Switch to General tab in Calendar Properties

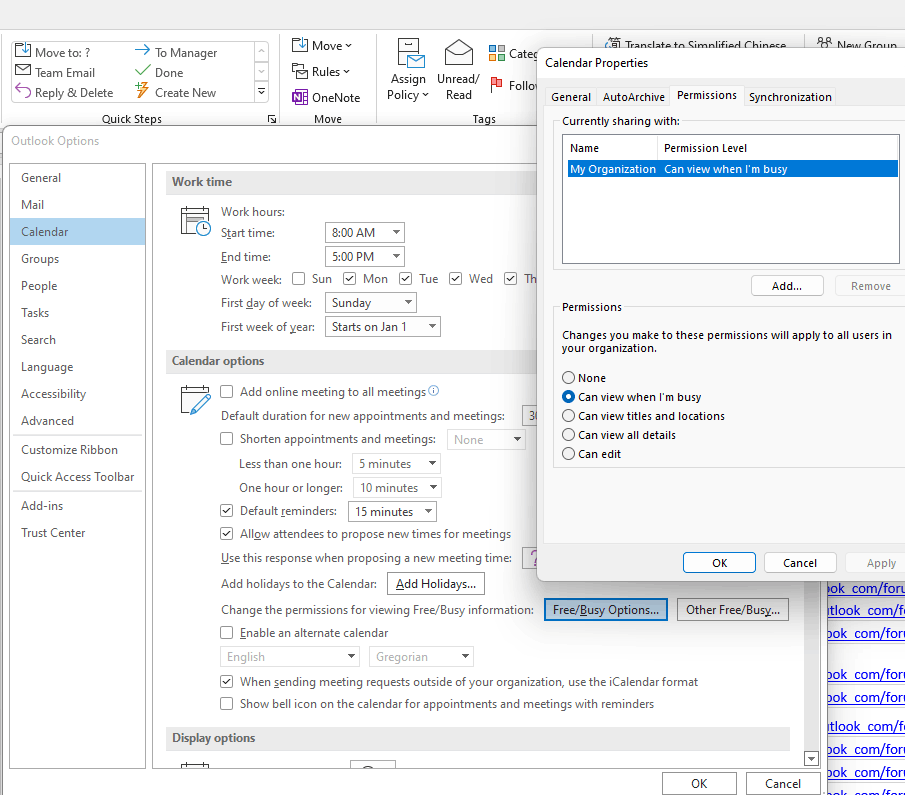(571, 96)
